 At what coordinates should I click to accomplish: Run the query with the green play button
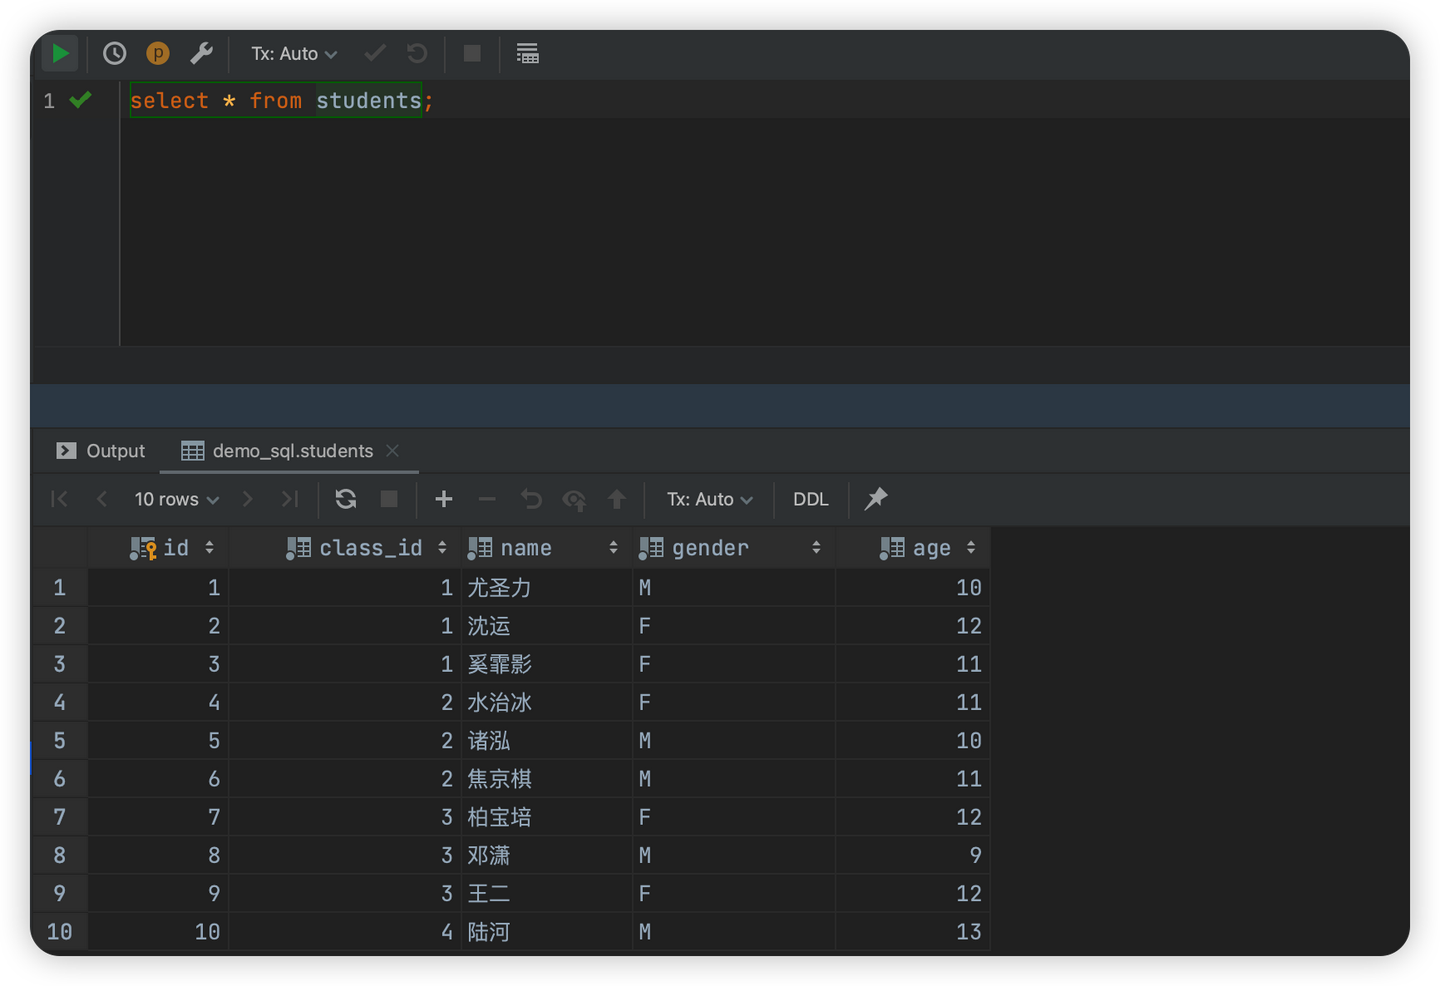click(60, 53)
